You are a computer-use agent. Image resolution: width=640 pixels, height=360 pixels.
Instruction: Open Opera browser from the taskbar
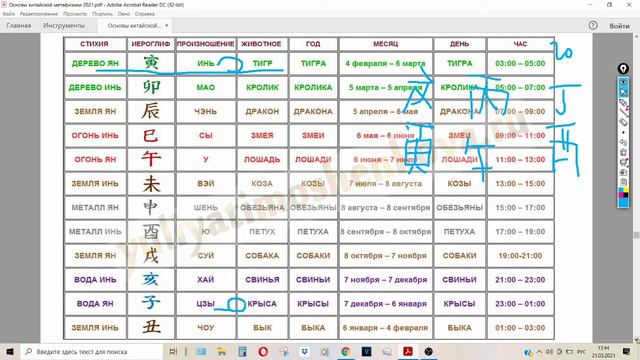[x=263, y=351]
